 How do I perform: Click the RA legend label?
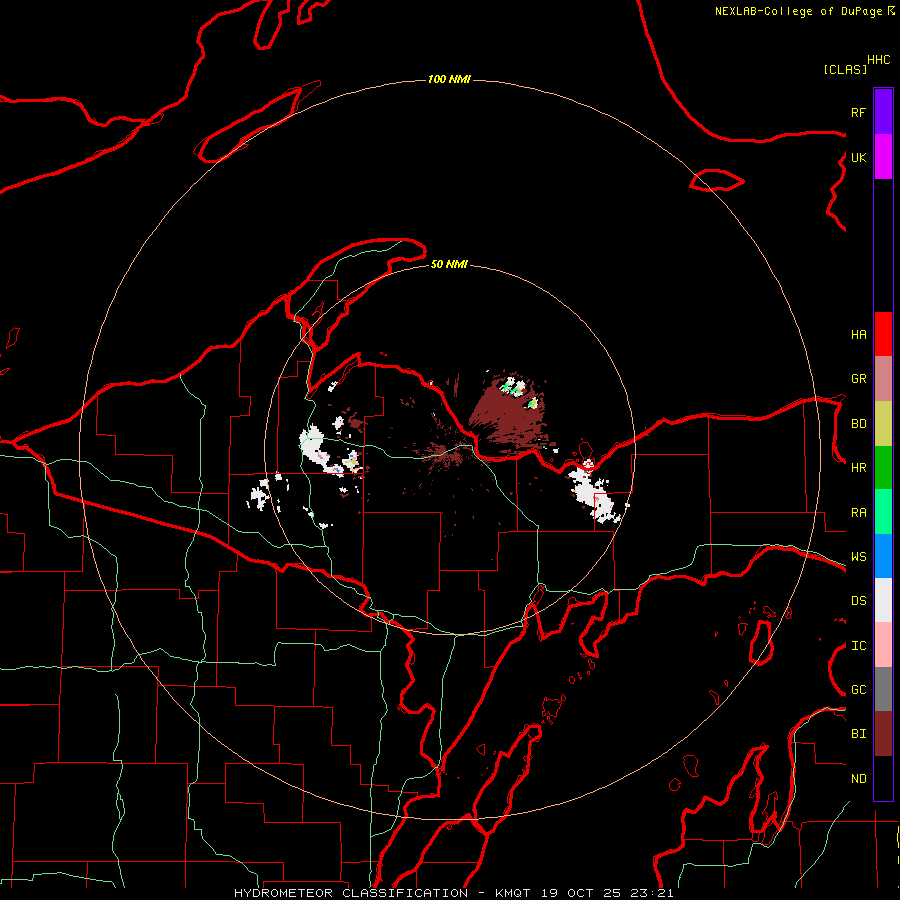(858, 513)
